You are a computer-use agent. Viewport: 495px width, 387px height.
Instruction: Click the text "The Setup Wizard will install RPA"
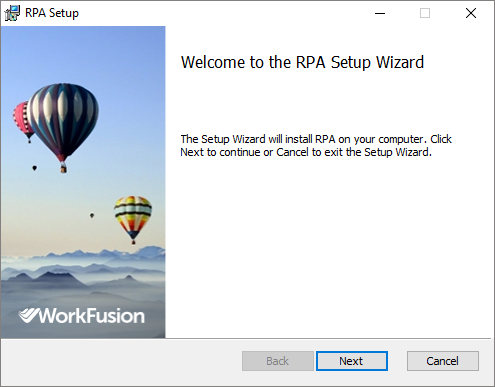[258, 139]
